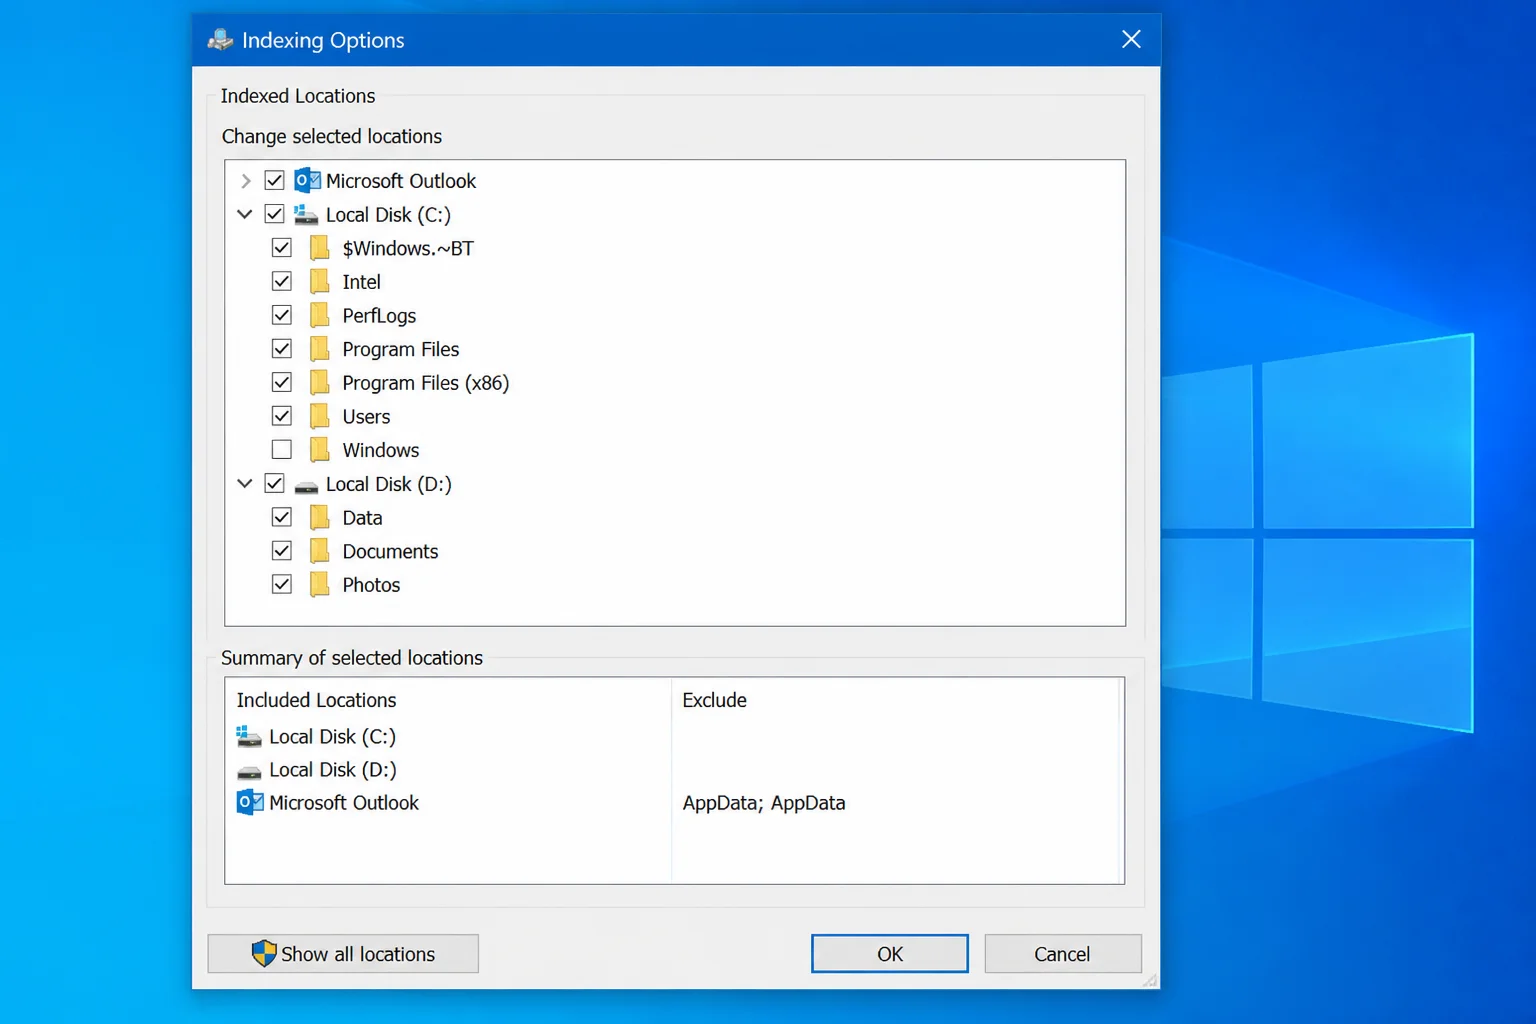Screen dimensions: 1536x1024
Task: Click the AppData; AppData exclude entry
Action: (764, 803)
